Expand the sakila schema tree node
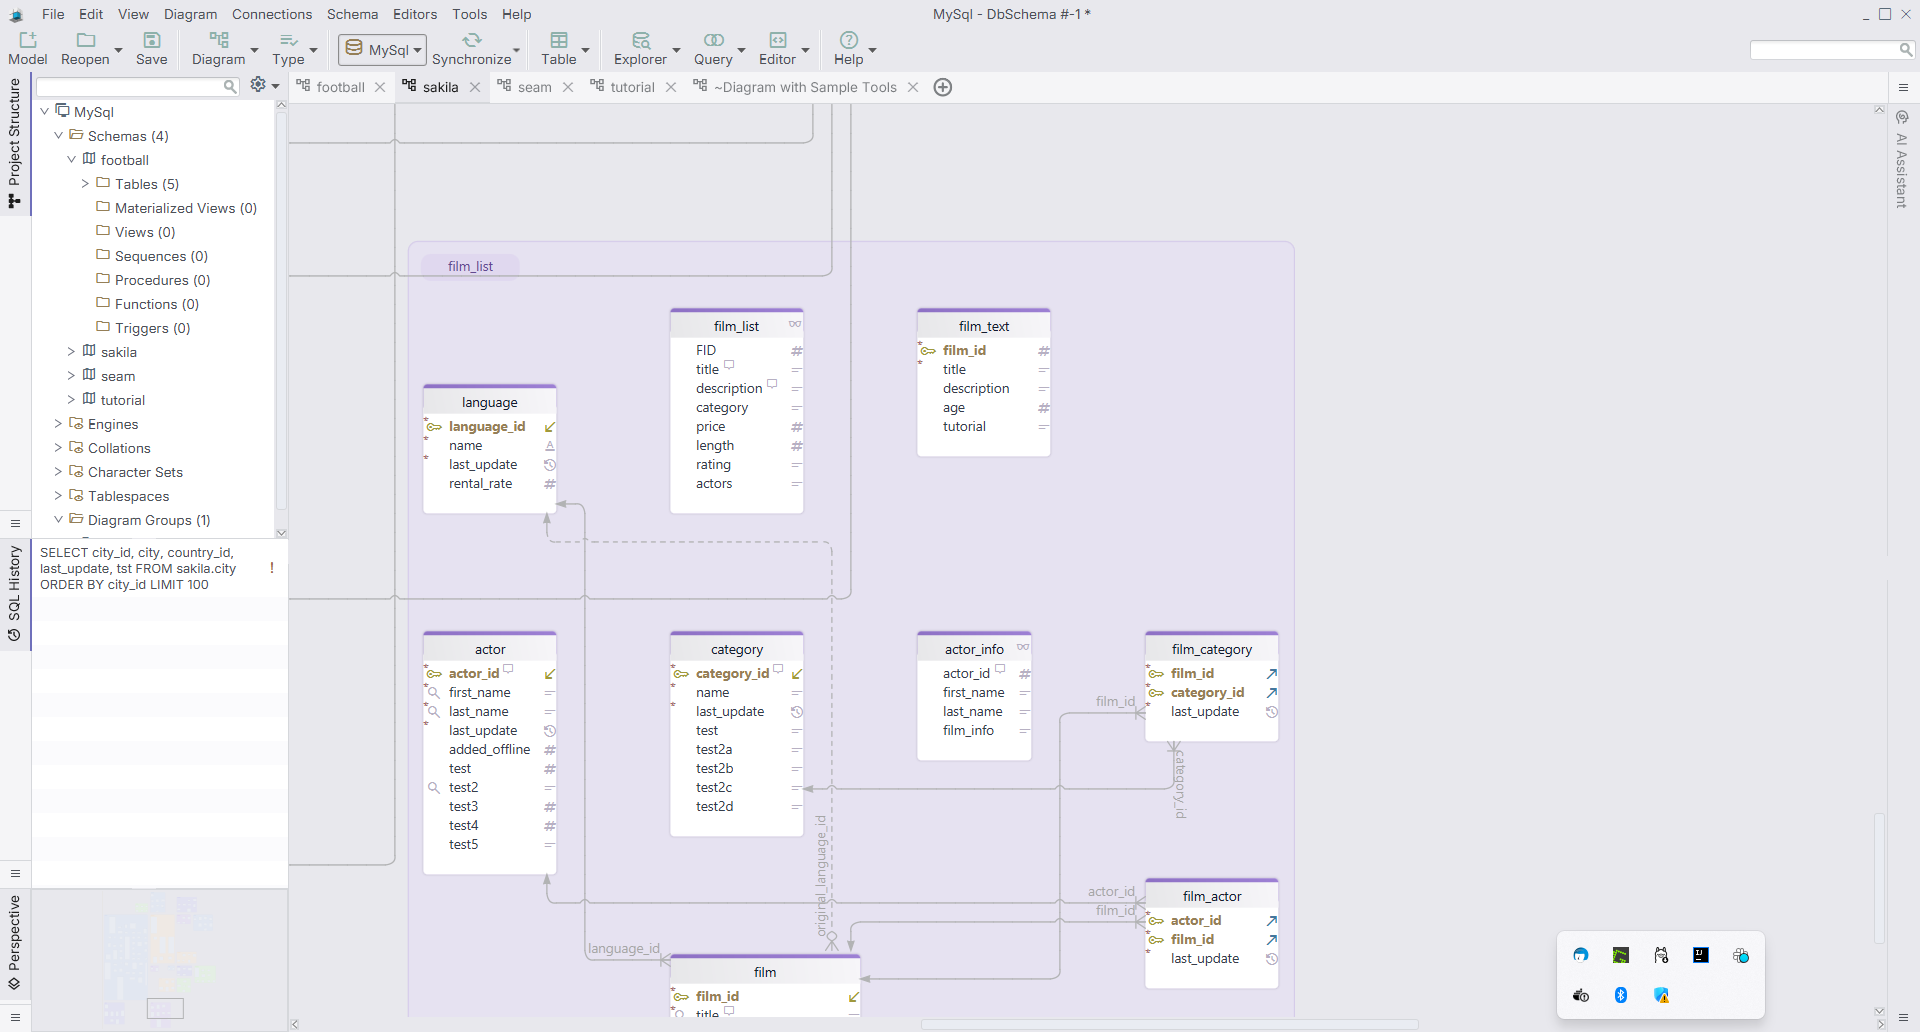 [71, 352]
